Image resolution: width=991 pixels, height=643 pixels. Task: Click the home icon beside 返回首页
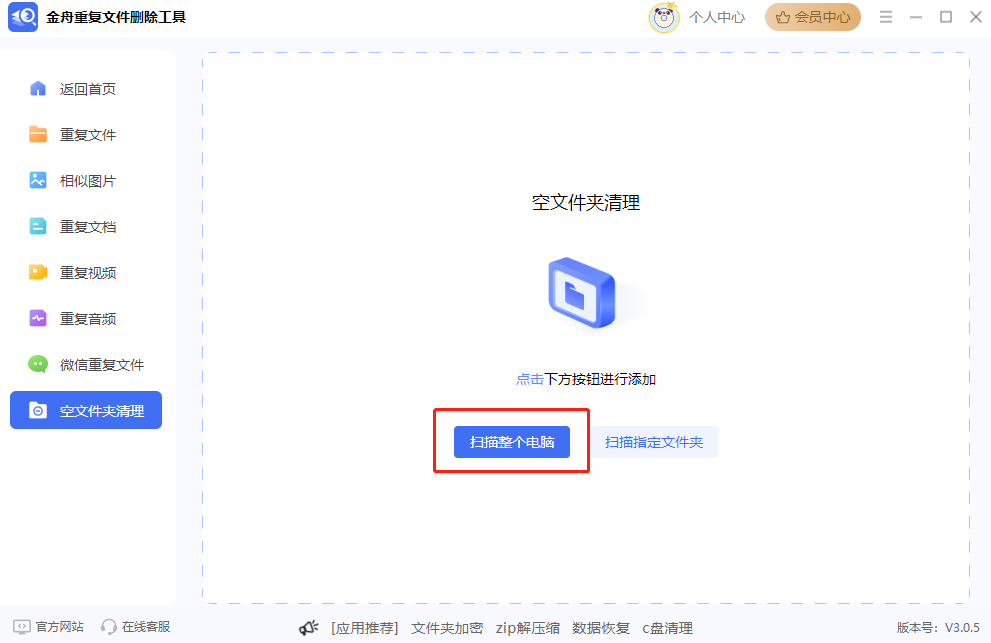38,89
